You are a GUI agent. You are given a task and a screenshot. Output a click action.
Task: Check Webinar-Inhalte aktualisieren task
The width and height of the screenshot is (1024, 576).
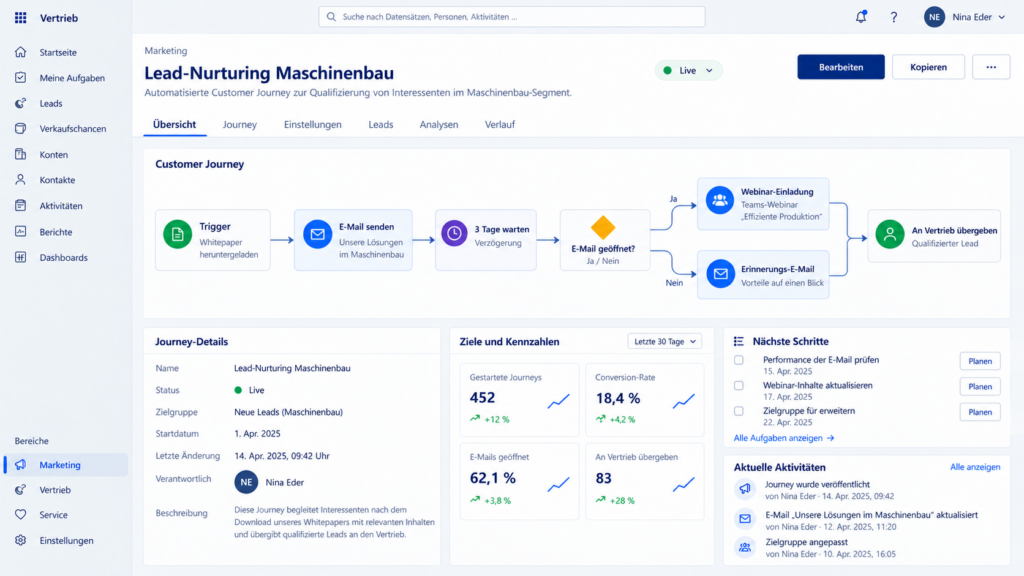tap(739, 385)
